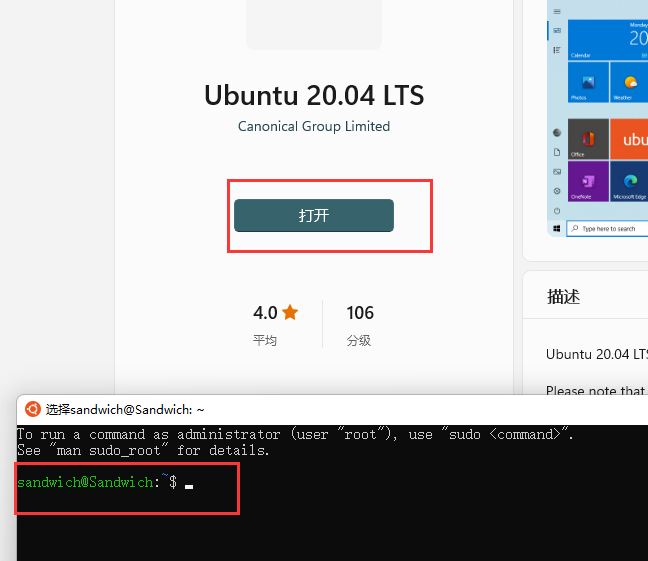Screen dimensions: 648x561
Task: Click the 分级 label under 106
Action: (x=359, y=341)
